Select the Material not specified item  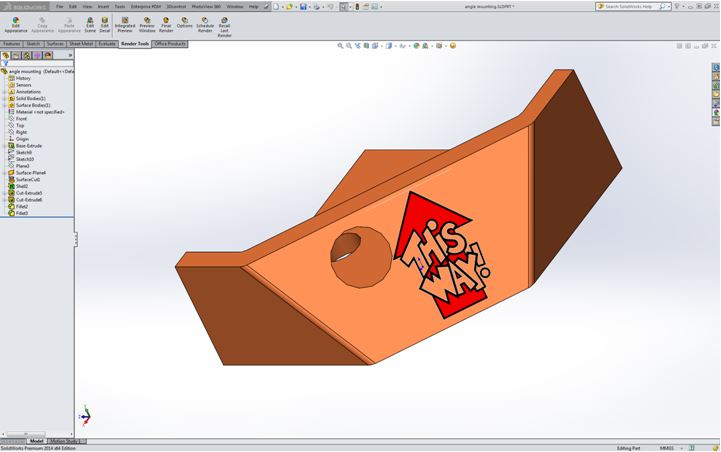point(40,112)
